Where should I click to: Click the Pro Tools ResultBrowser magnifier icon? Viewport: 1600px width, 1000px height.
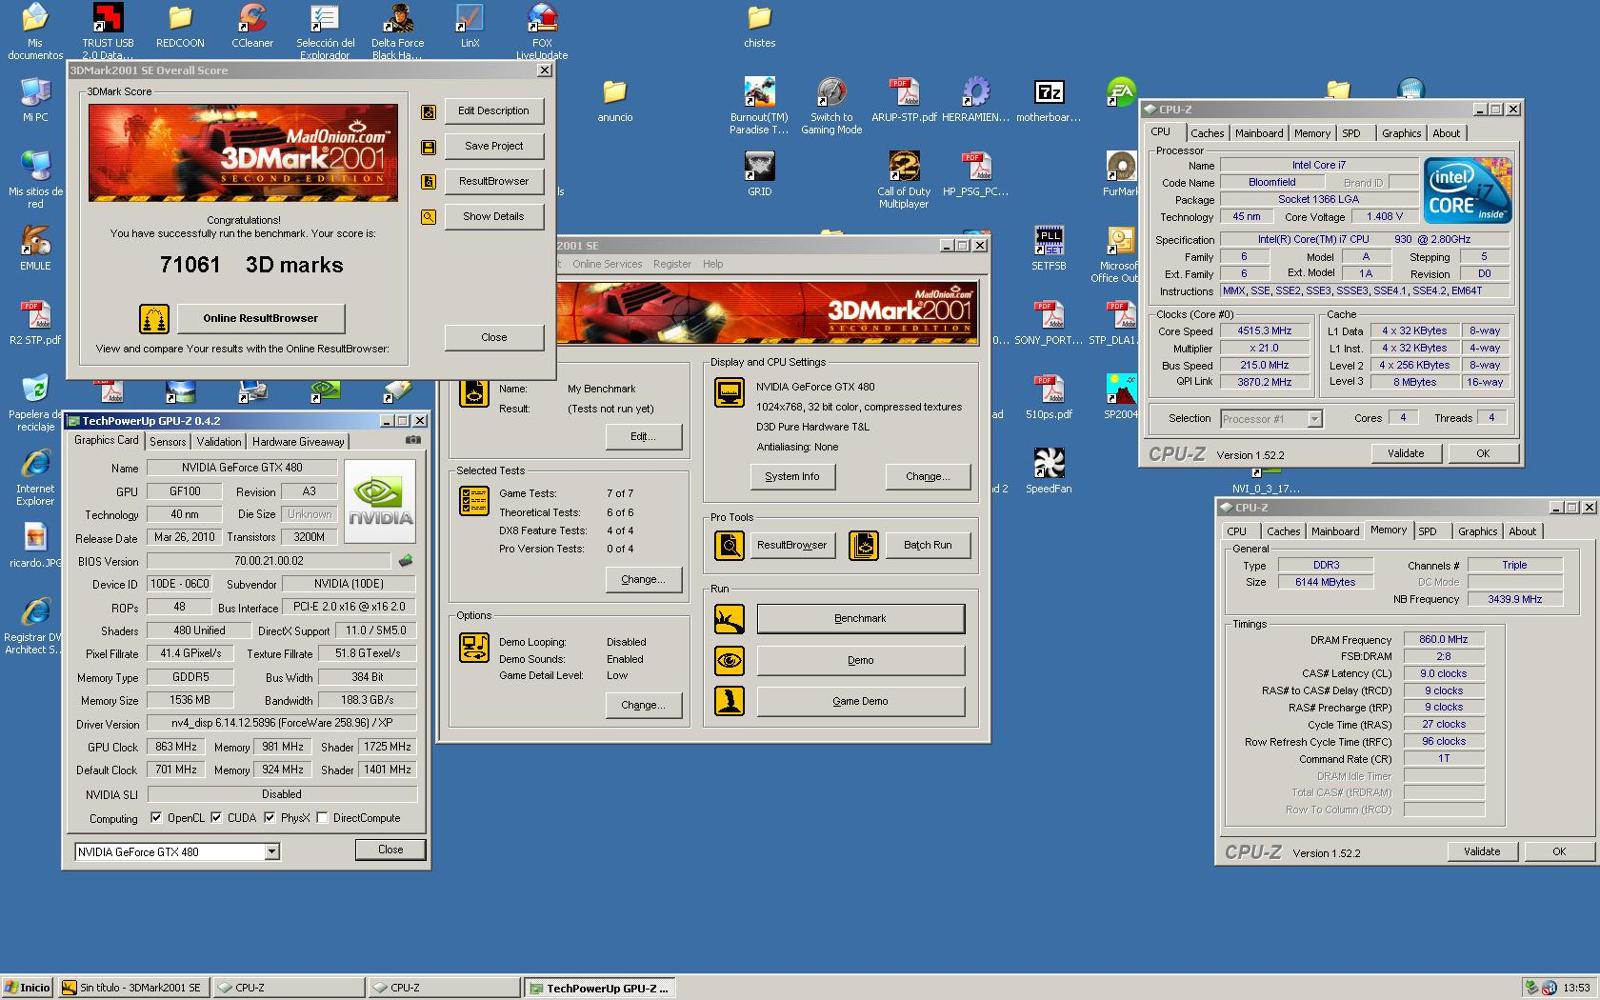729,545
